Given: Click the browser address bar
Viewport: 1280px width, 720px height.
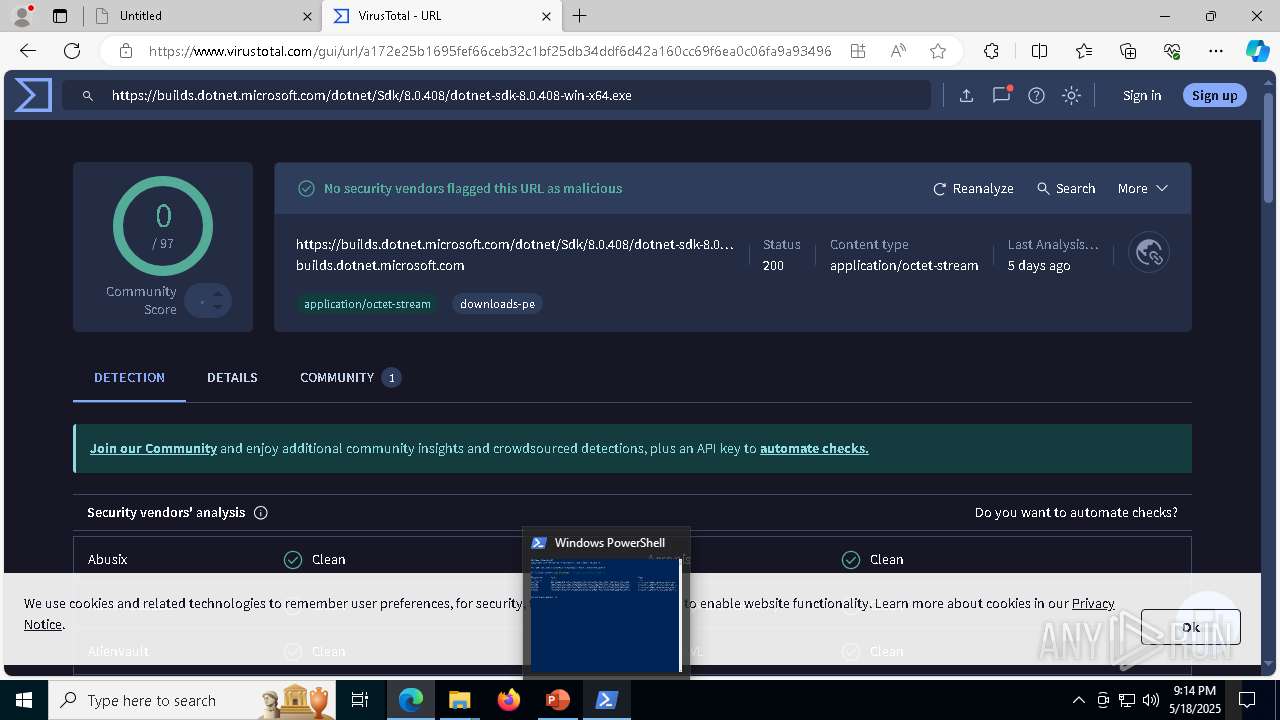Looking at the screenshot, I should point(490,51).
